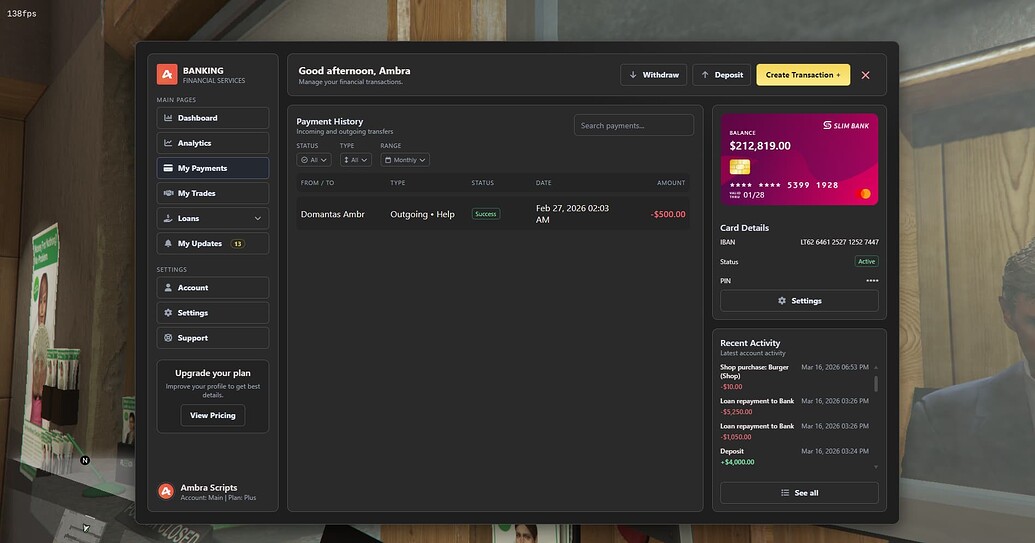Open the Type filter dropdown
The image size is (1035, 543).
tap(356, 160)
